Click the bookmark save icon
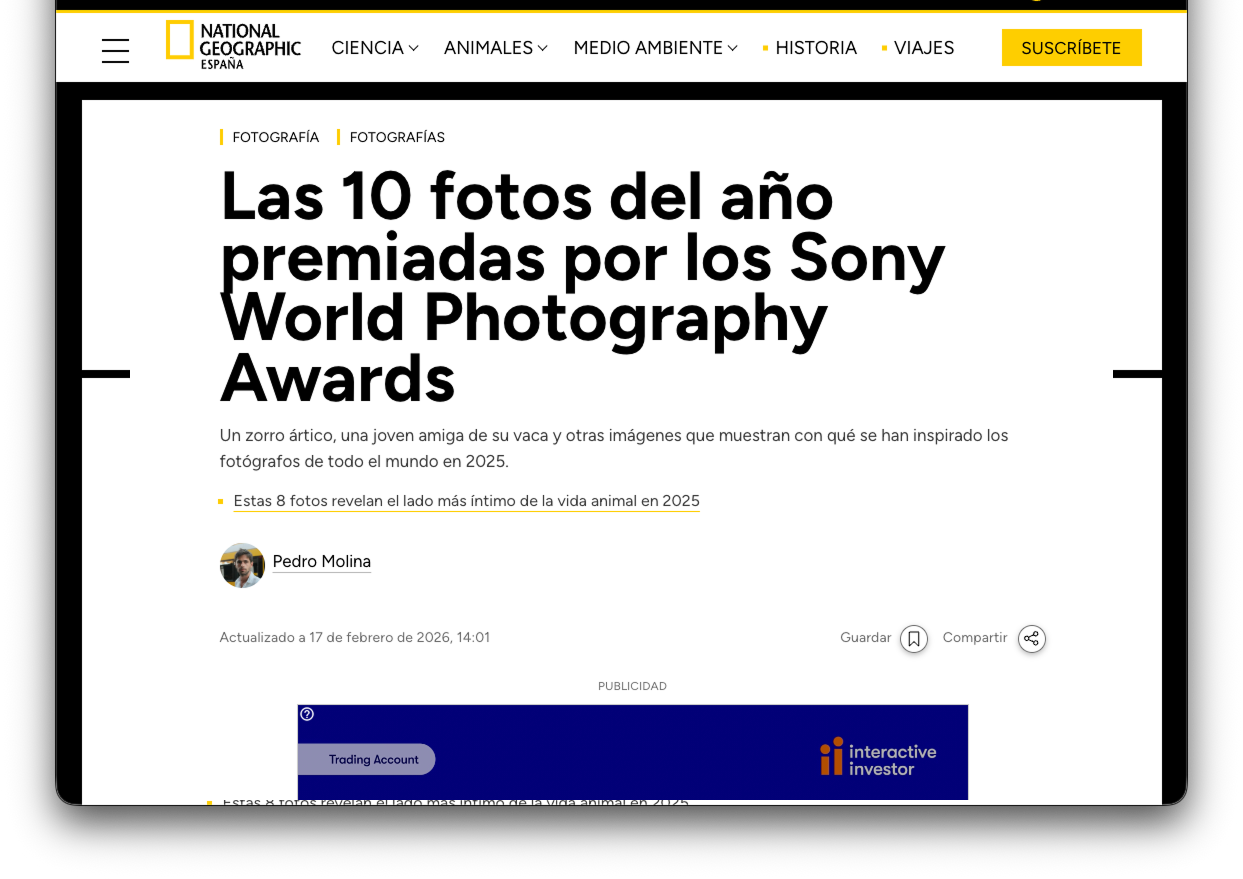 (x=914, y=639)
